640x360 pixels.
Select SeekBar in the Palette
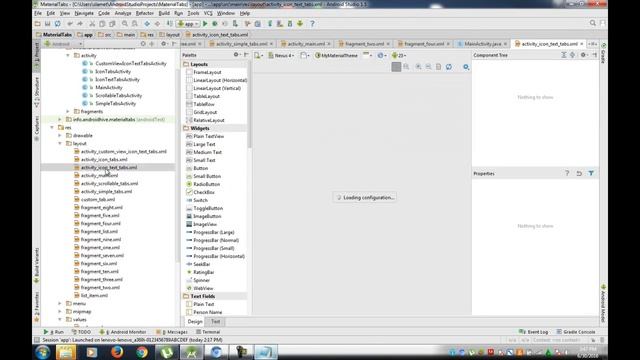click(198, 264)
